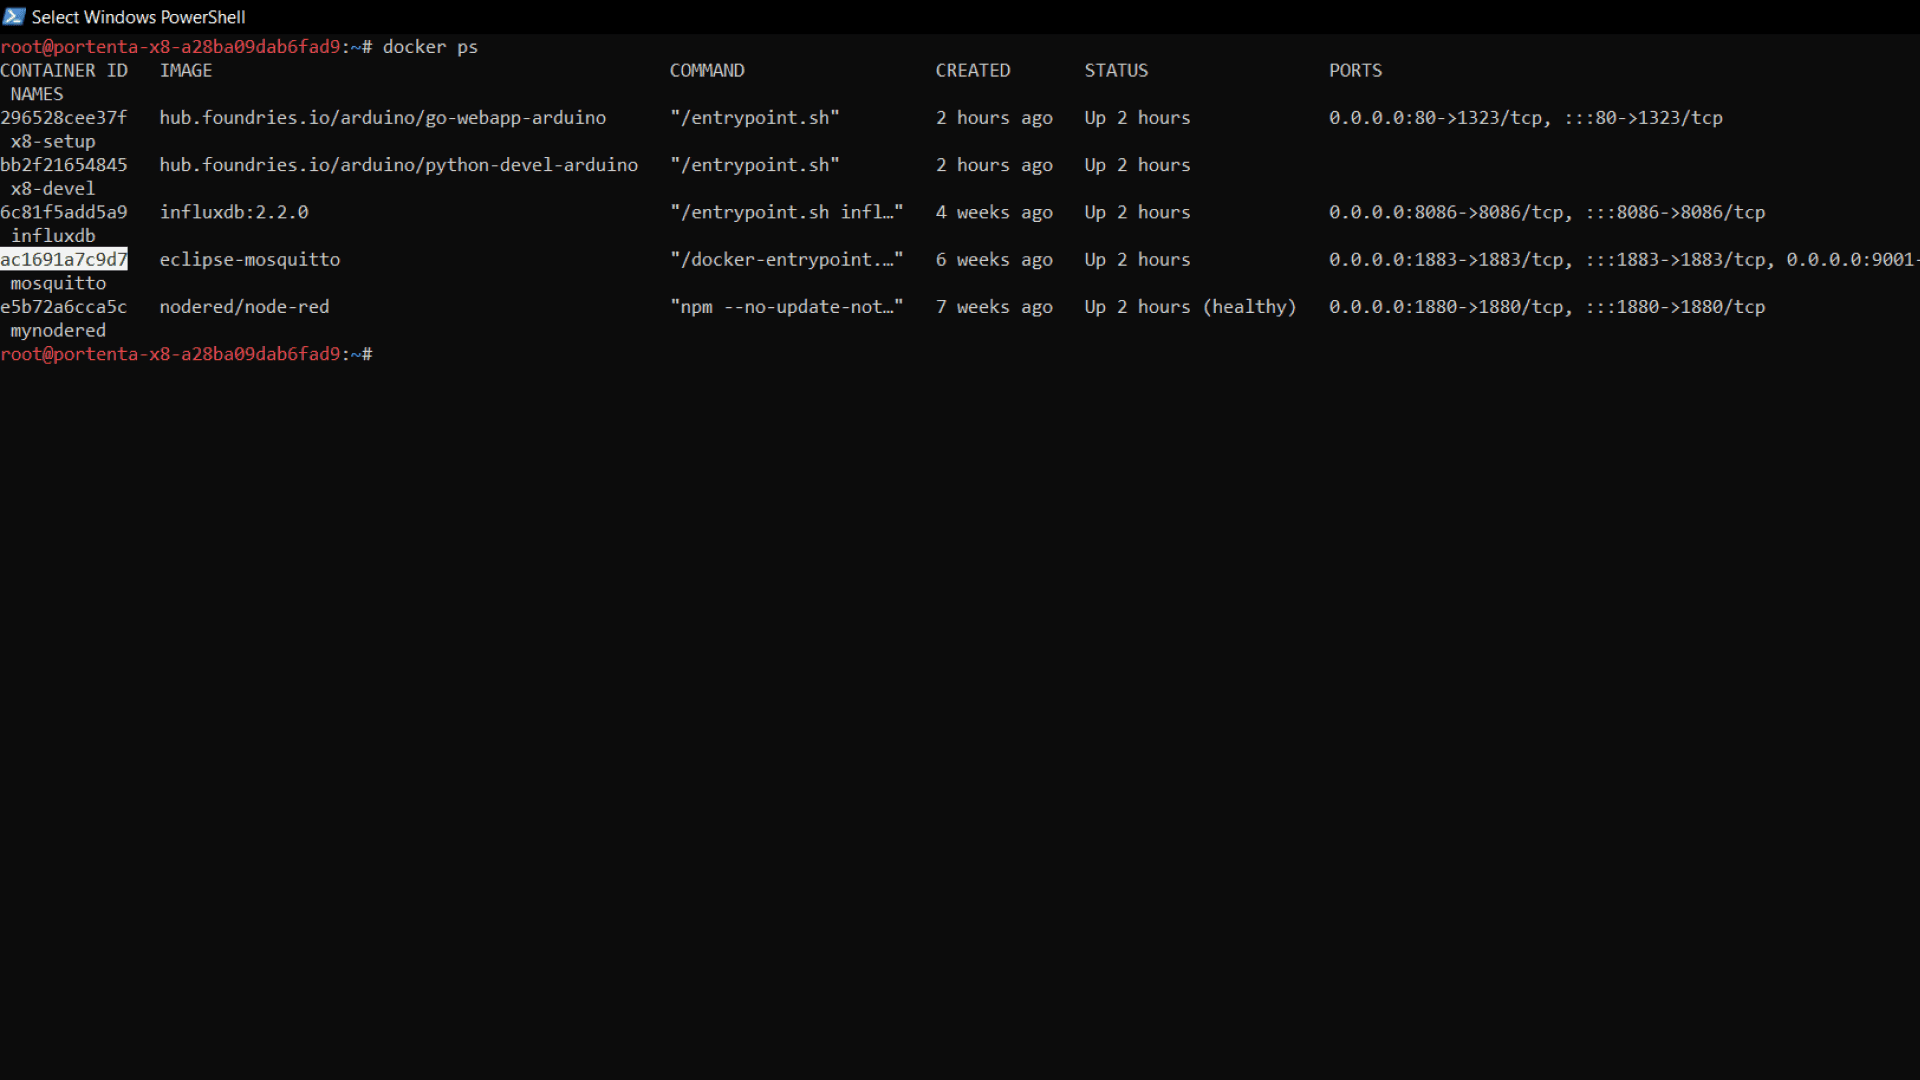
Task: Click the Select Windows PowerShell title text
Action: pos(138,17)
